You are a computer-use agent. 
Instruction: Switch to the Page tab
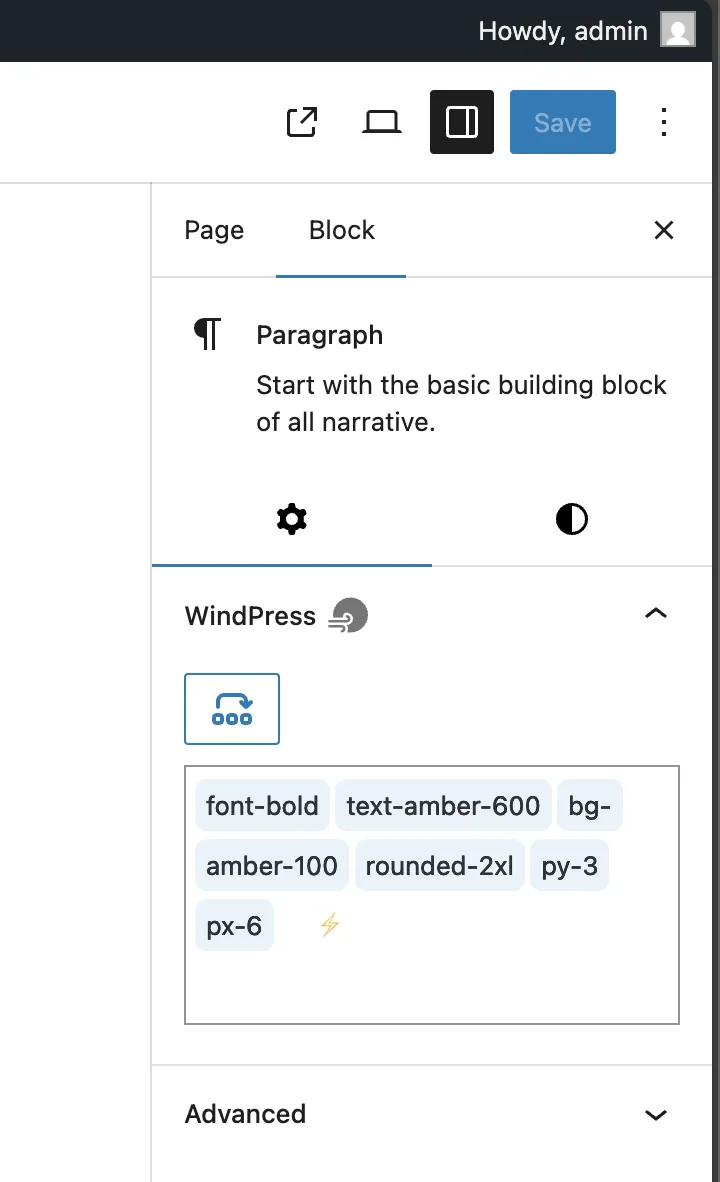point(213,230)
